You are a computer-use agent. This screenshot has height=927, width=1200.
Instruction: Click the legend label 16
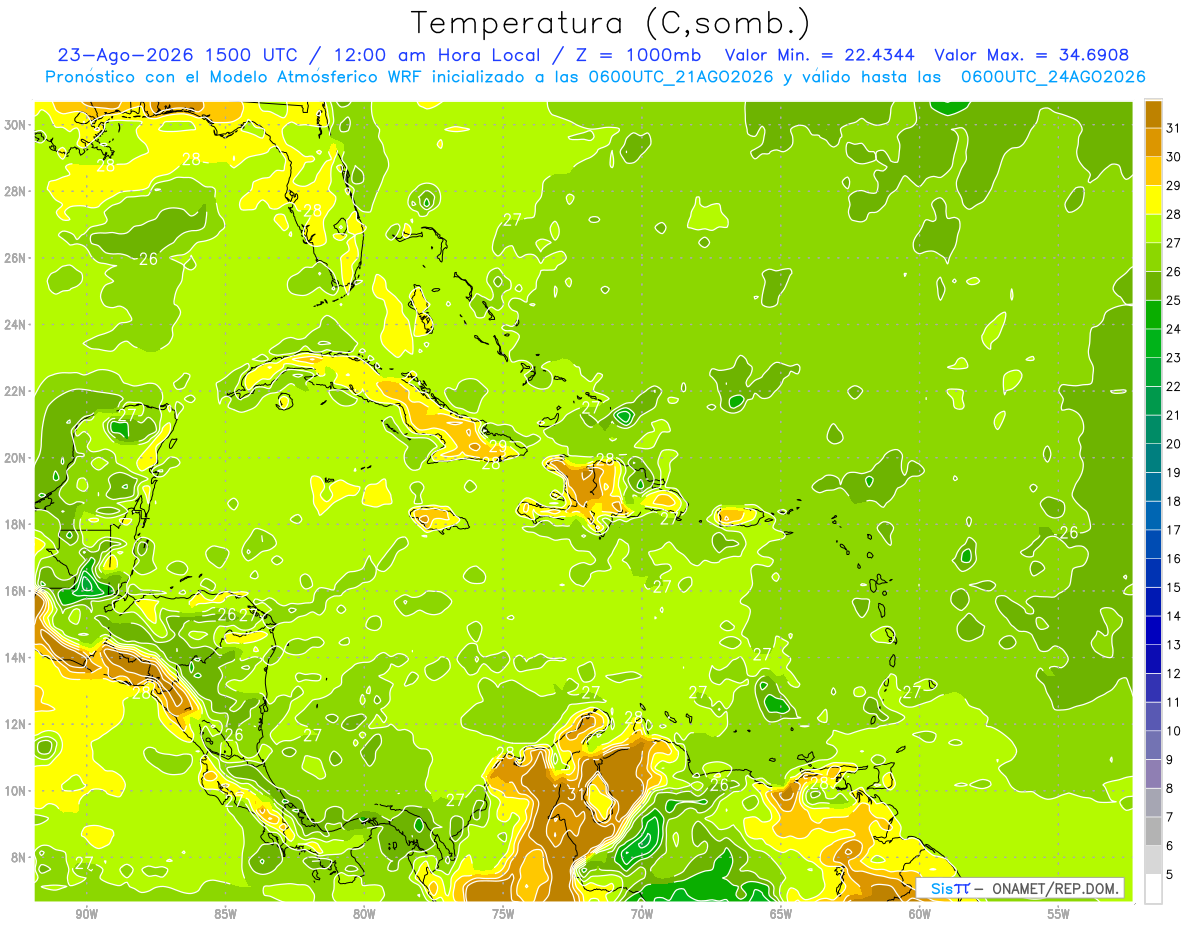click(1174, 558)
